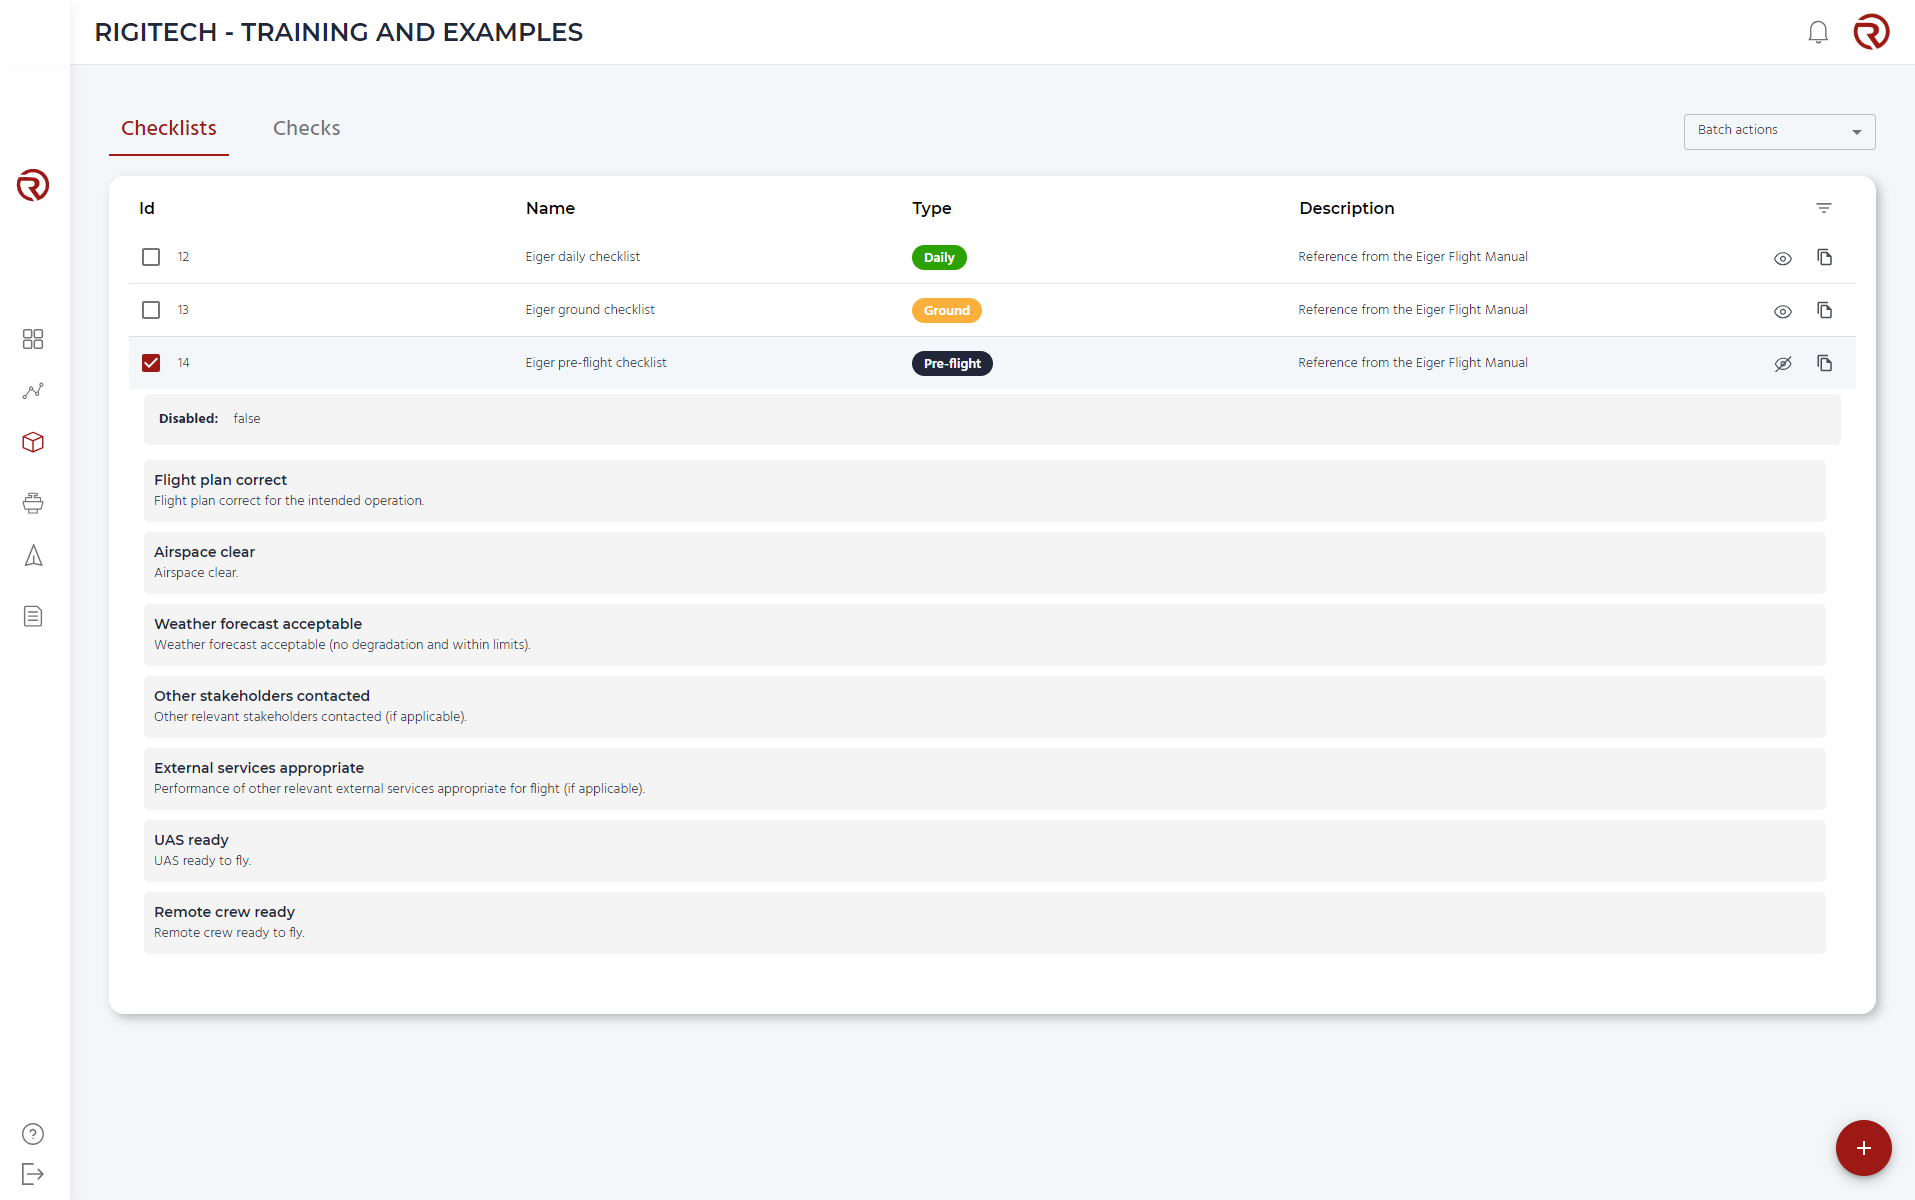This screenshot has height=1200, width=1915.
Task: Select the checkbox for checklist 12
Action: [x=151, y=257]
